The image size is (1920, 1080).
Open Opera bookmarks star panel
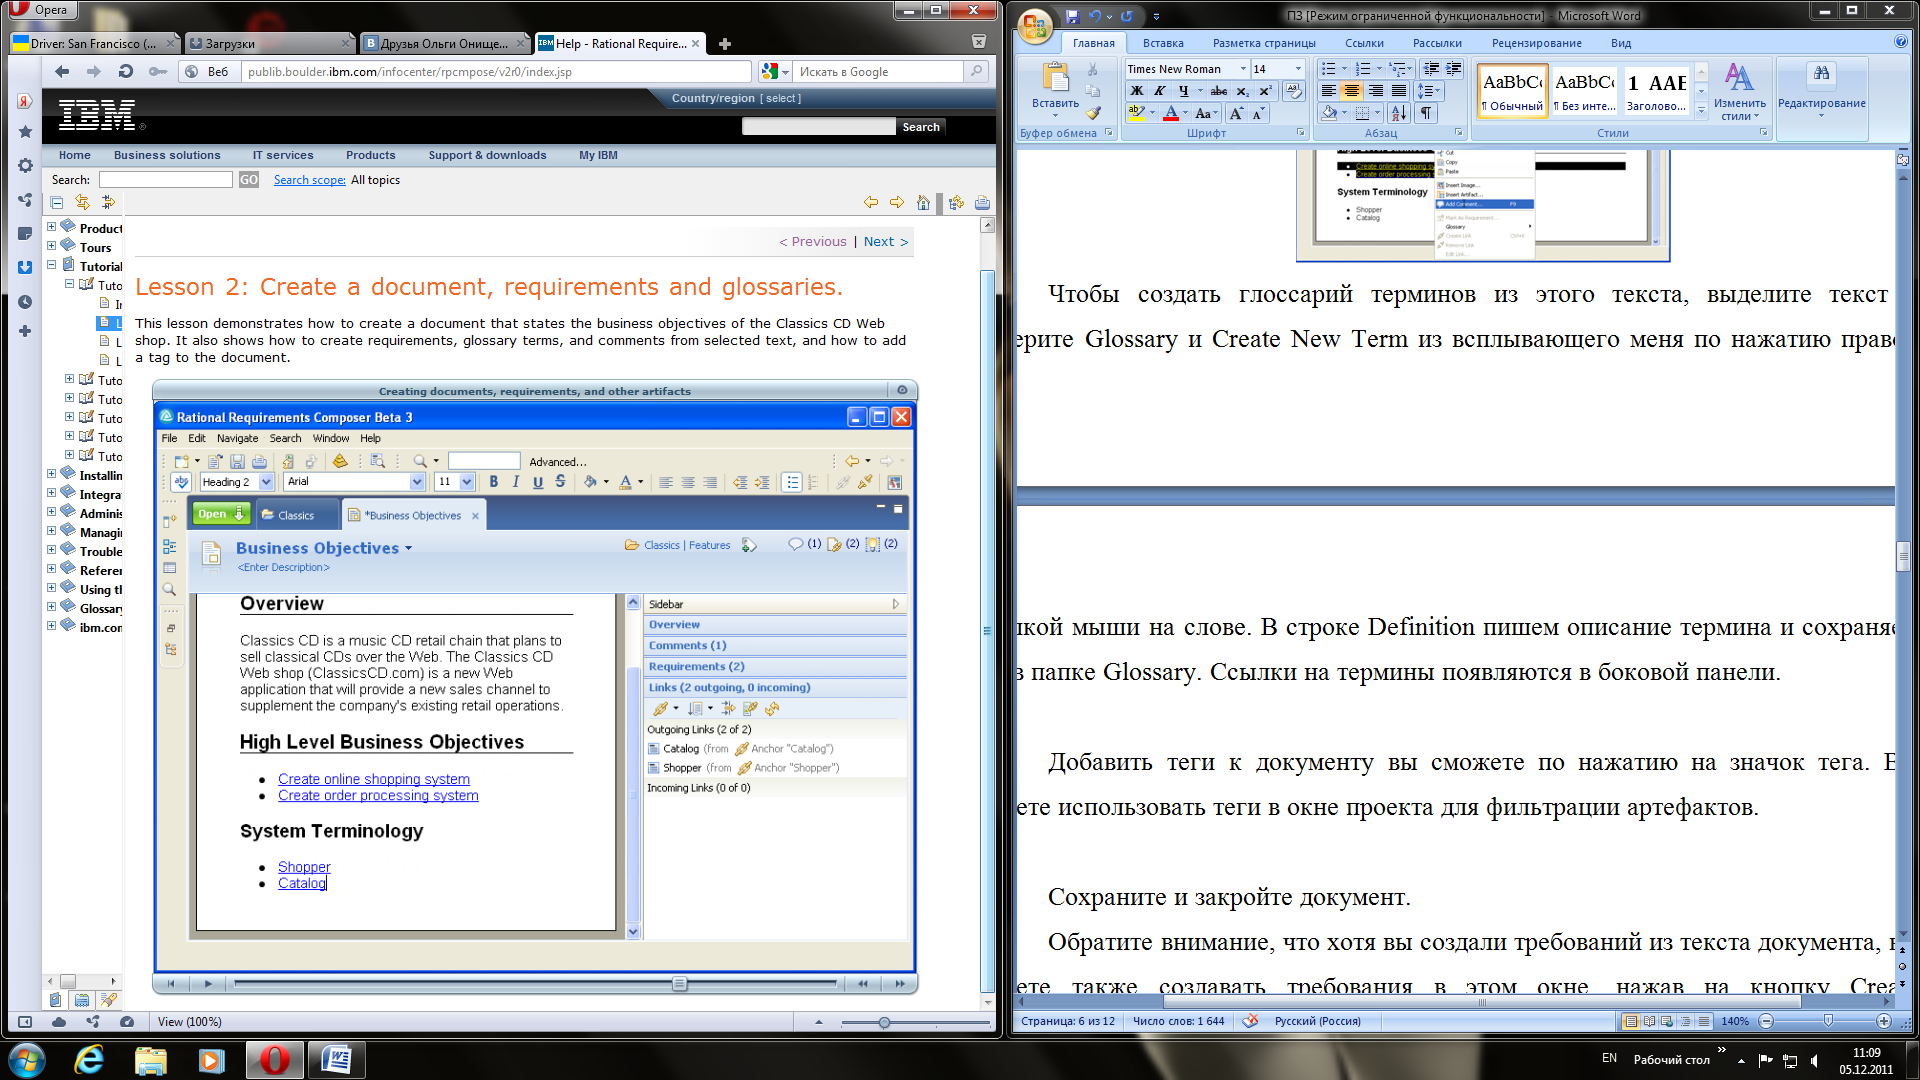click(25, 132)
